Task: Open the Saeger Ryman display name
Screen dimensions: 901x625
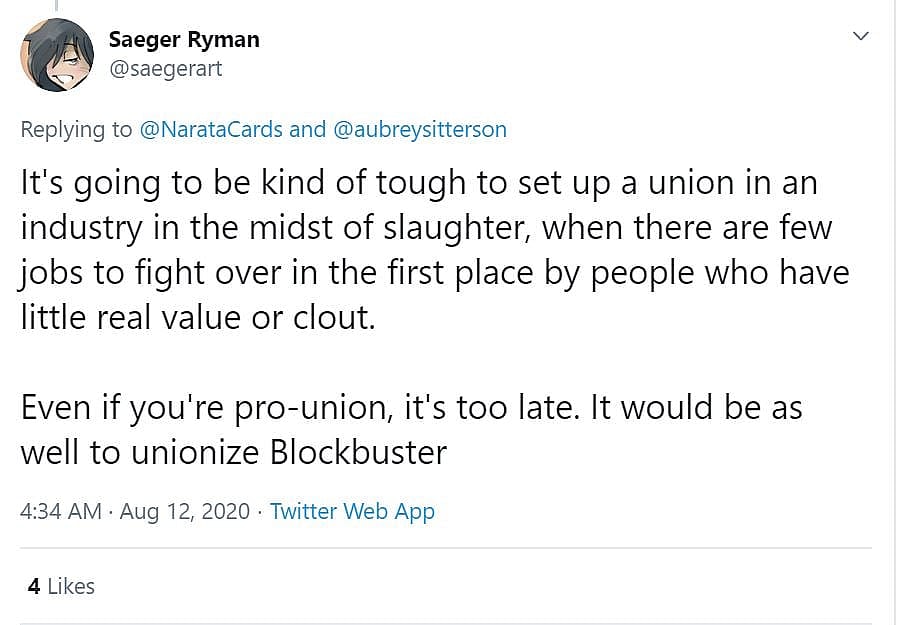Action: (x=183, y=40)
